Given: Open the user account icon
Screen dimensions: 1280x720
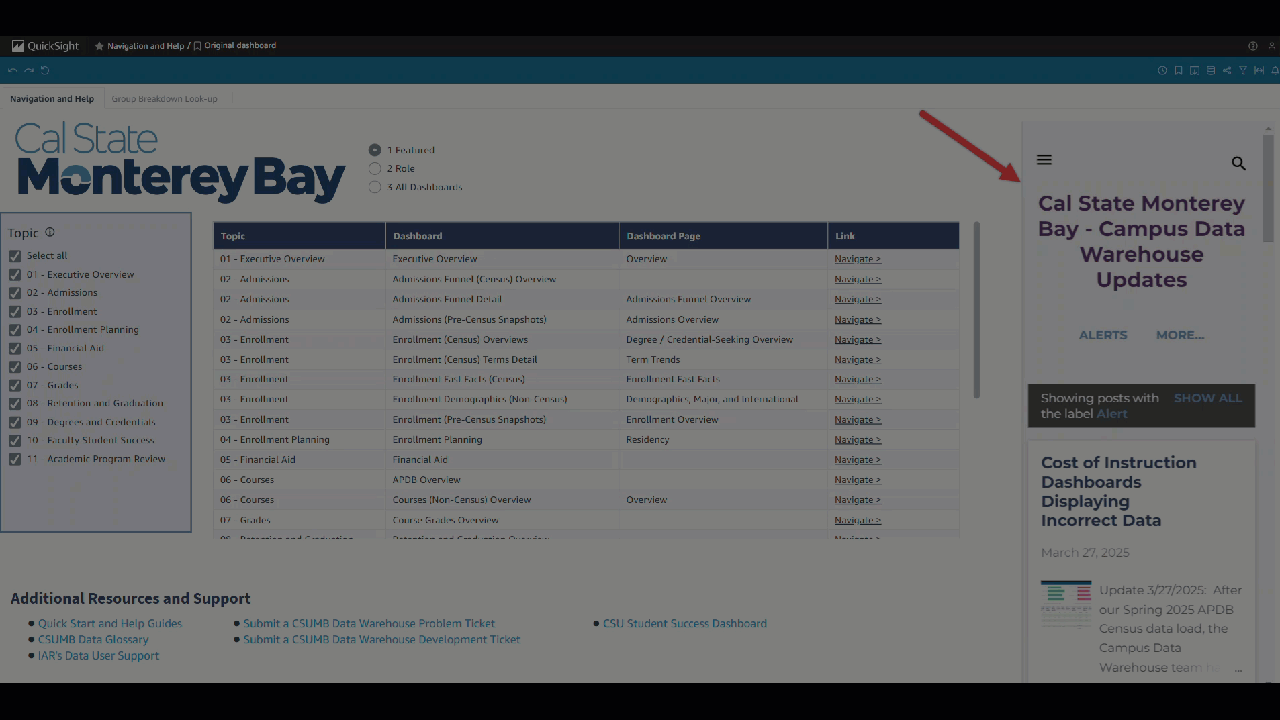Looking at the screenshot, I should [x=1272, y=46].
